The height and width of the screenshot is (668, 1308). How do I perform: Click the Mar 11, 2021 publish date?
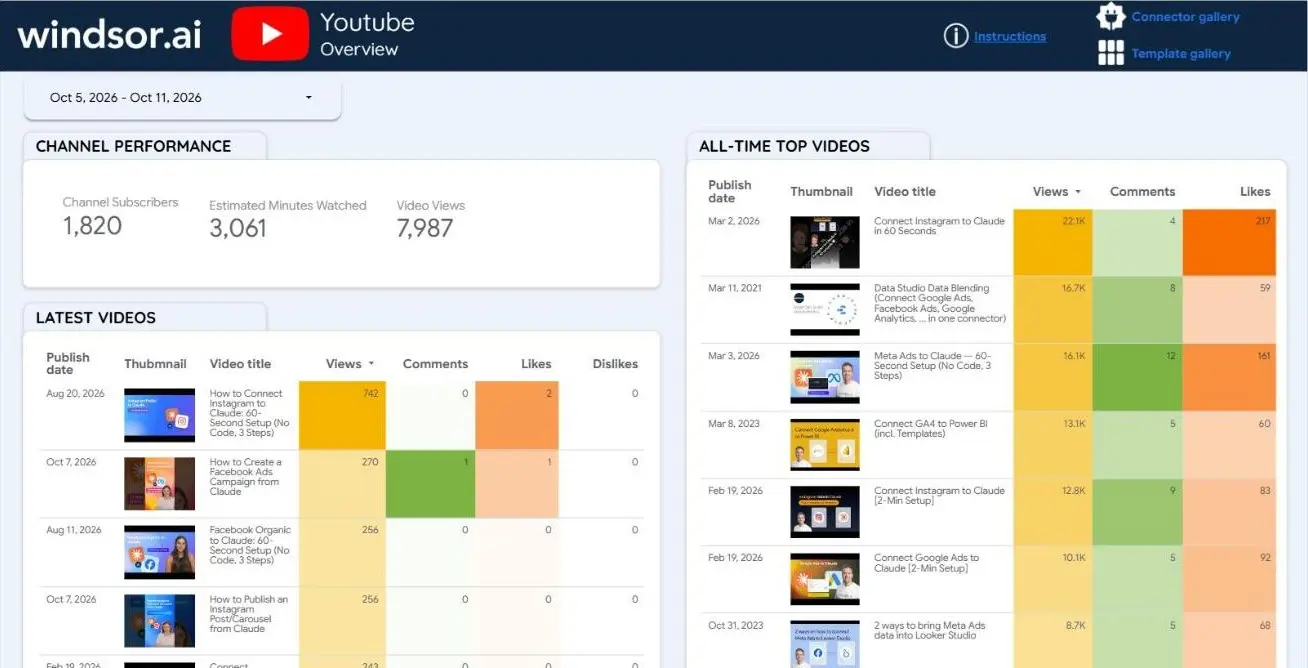735,288
